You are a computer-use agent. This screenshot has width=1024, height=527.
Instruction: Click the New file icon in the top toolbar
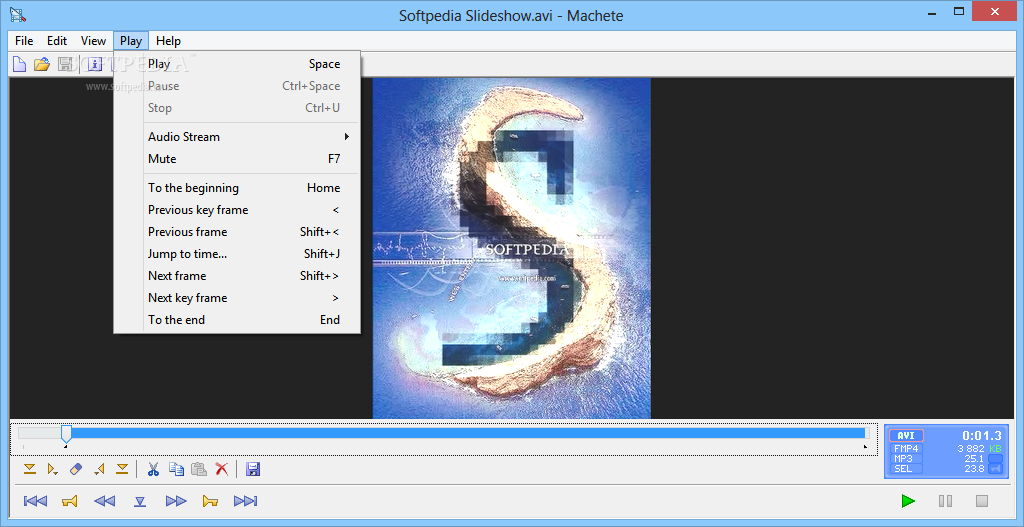pos(20,64)
